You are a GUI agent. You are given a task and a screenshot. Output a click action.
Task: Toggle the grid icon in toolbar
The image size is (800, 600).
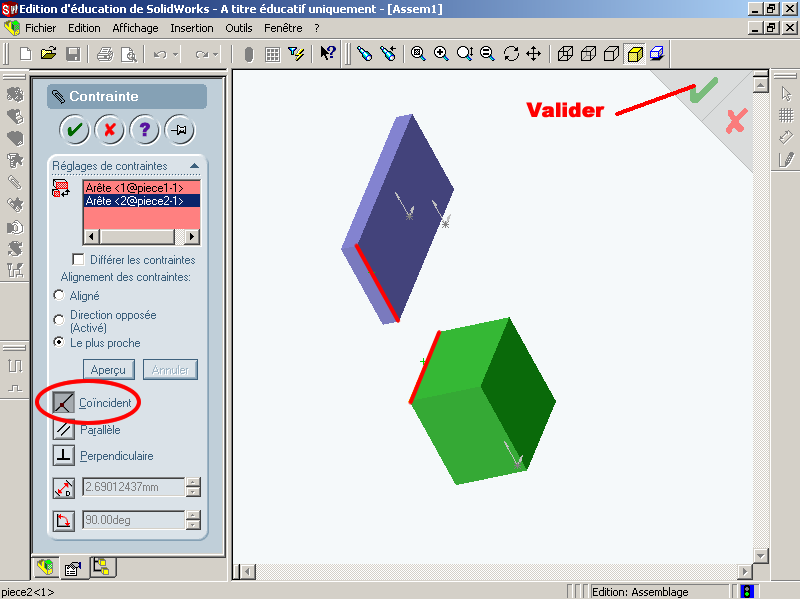pyautogui.click(x=272, y=54)
